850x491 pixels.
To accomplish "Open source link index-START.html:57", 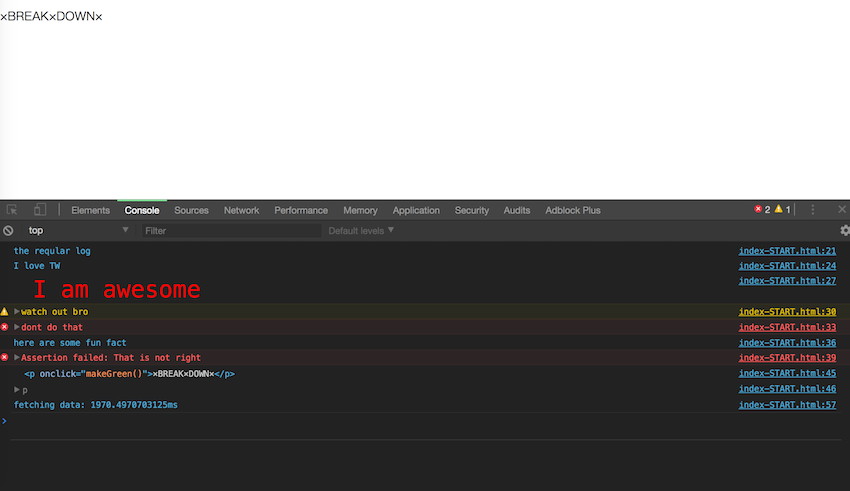I will [x=786, y=405].
